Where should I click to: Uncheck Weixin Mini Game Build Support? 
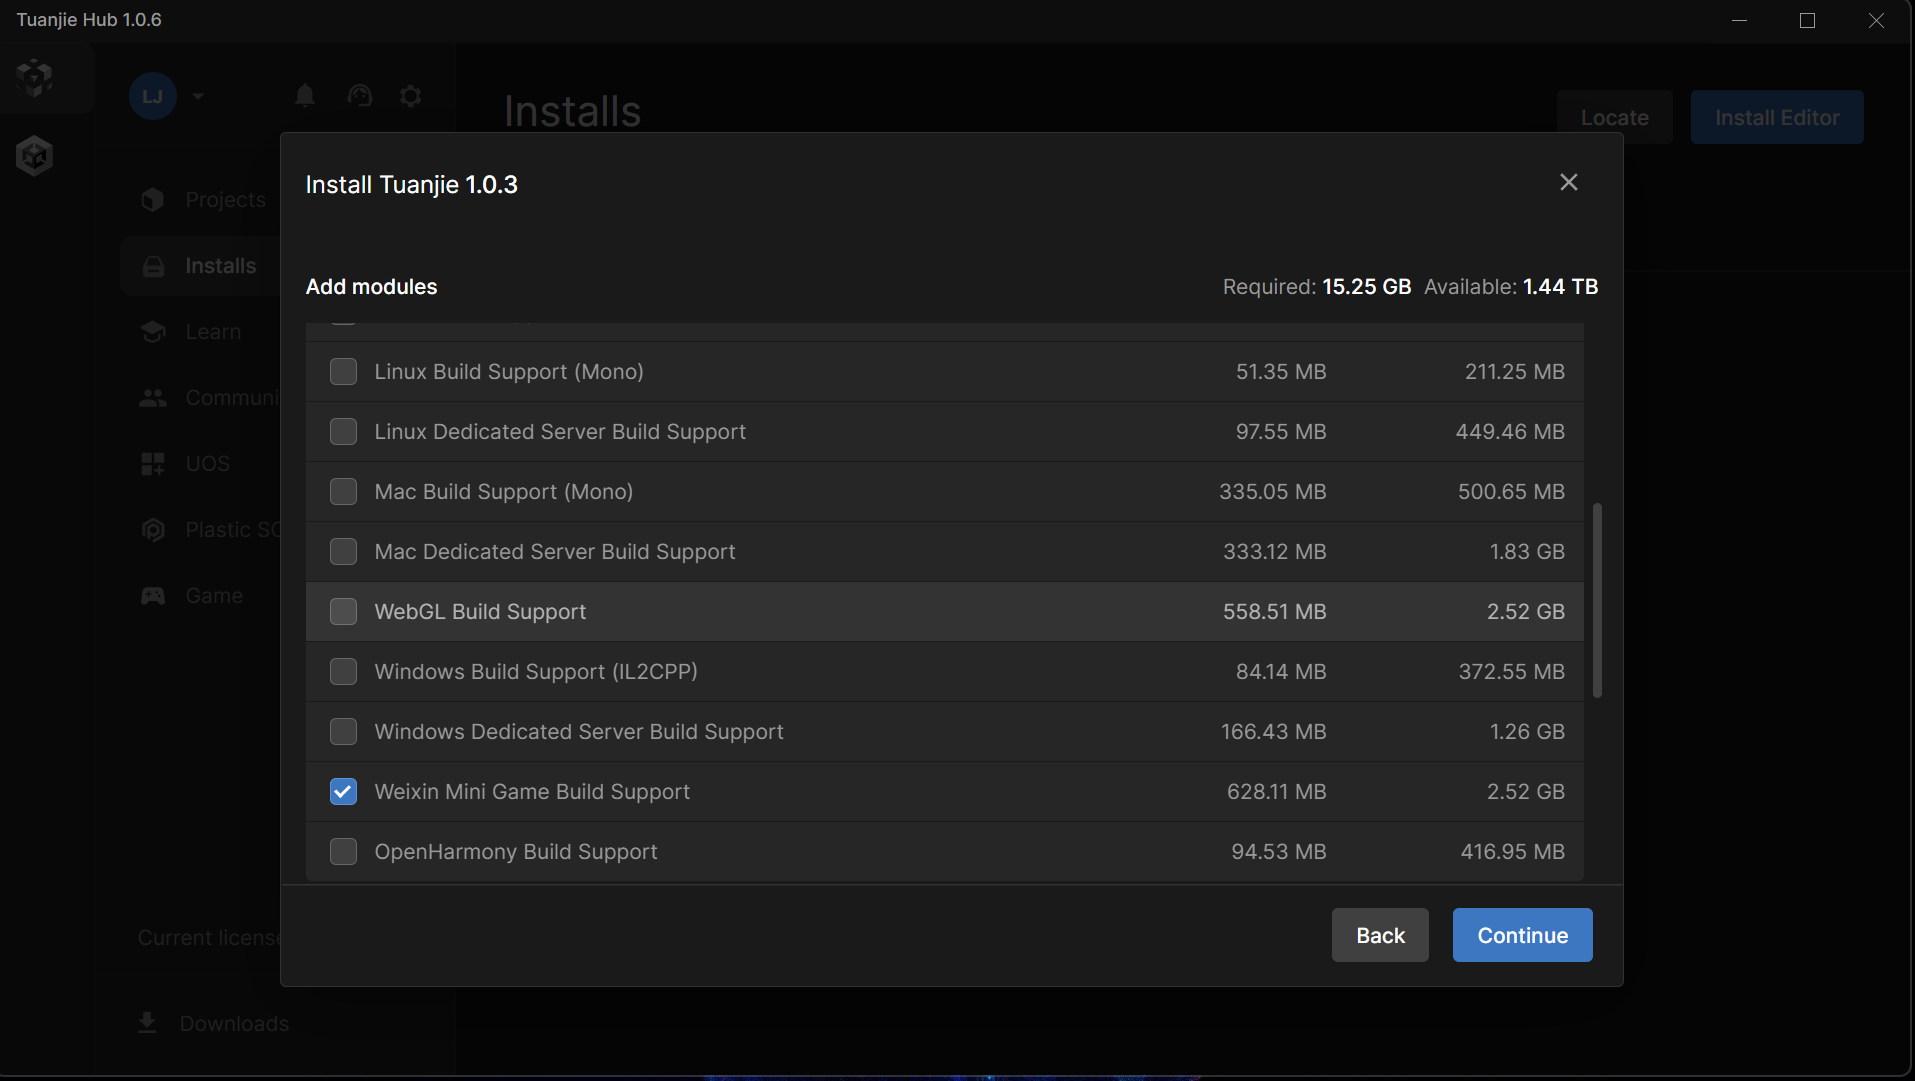coord(343,792)
